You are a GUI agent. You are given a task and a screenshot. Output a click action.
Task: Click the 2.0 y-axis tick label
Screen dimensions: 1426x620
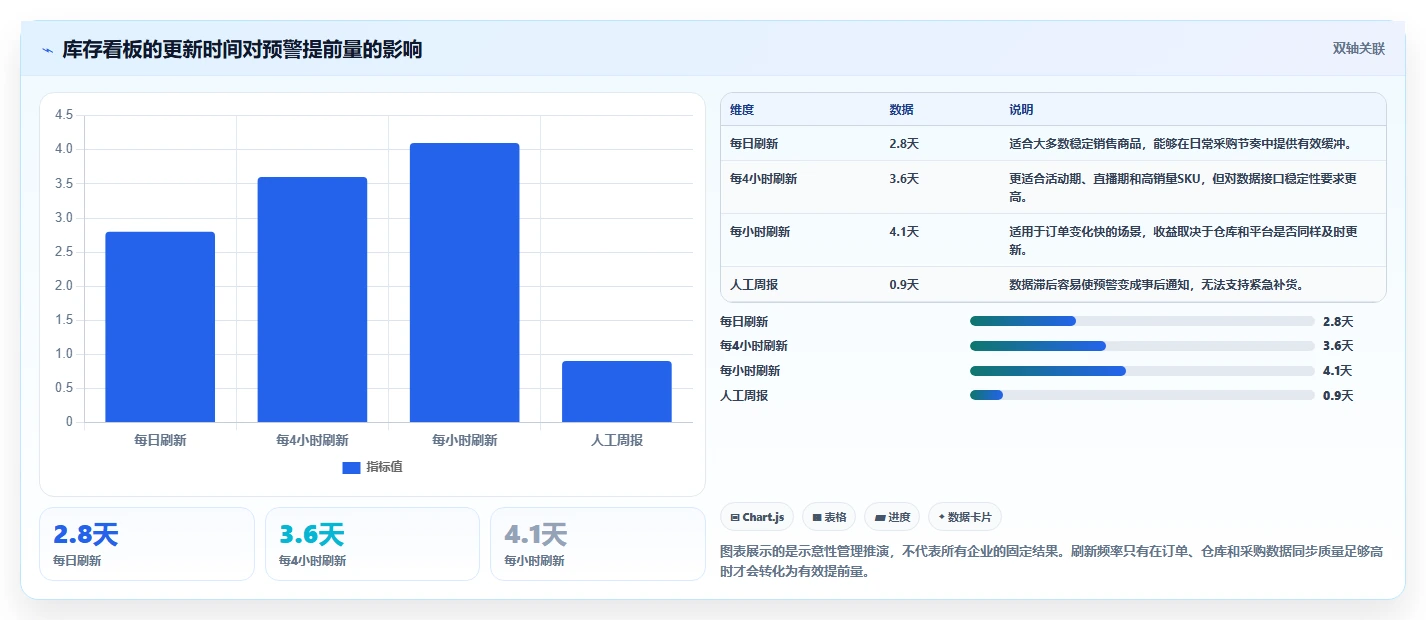tap(64, 286)
